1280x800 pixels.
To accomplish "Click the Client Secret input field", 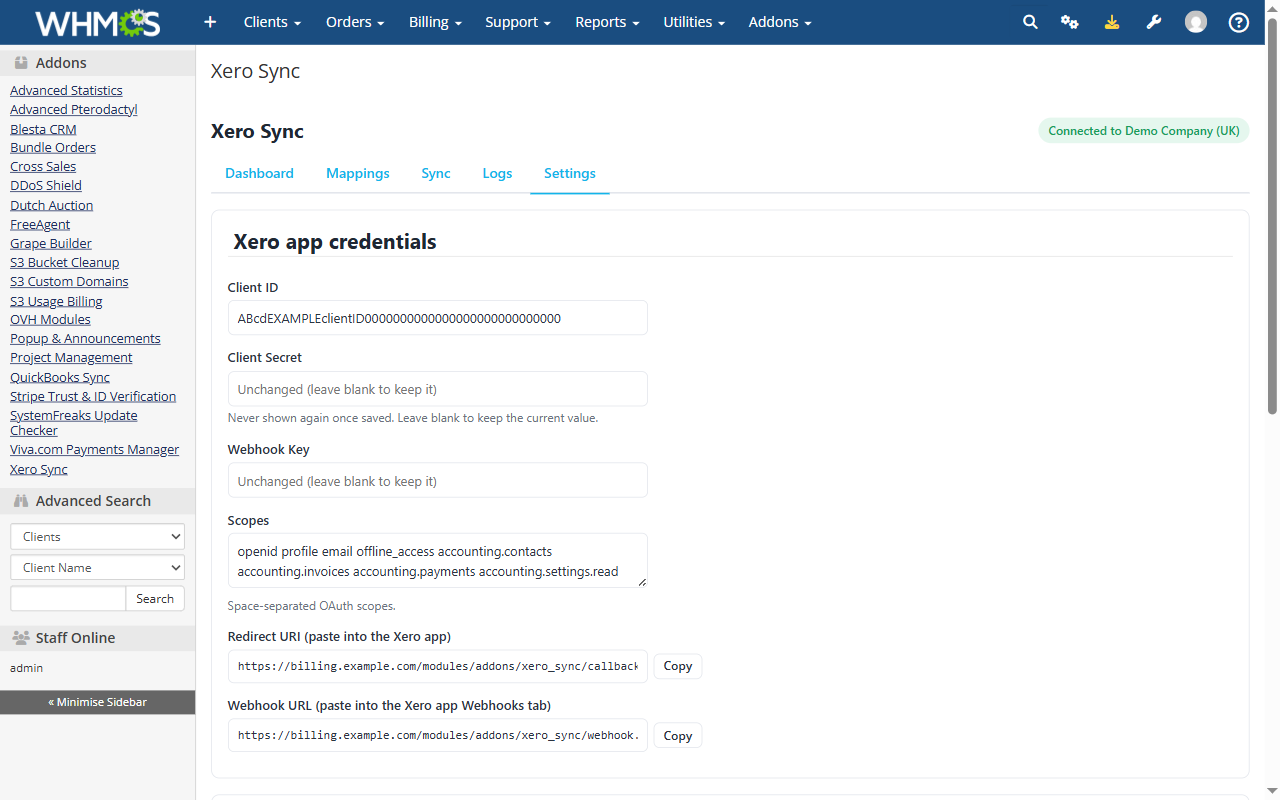I will click(438, 389).
